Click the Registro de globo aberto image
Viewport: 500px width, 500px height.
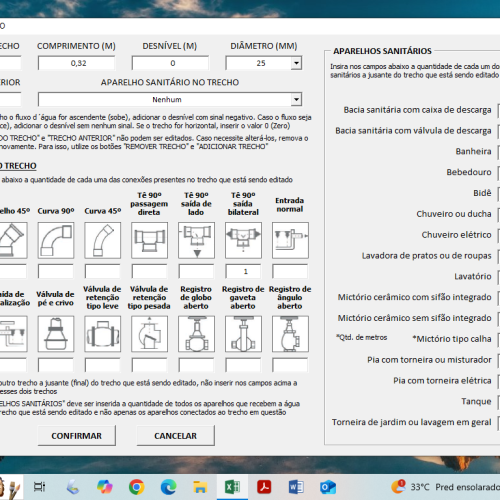pyautogui.click(x=196, y=334)
